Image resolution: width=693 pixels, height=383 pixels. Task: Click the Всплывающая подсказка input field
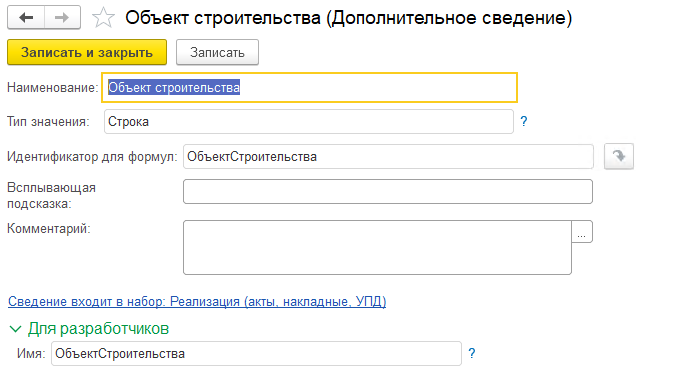pyautogui.click(x=388, y=191)
